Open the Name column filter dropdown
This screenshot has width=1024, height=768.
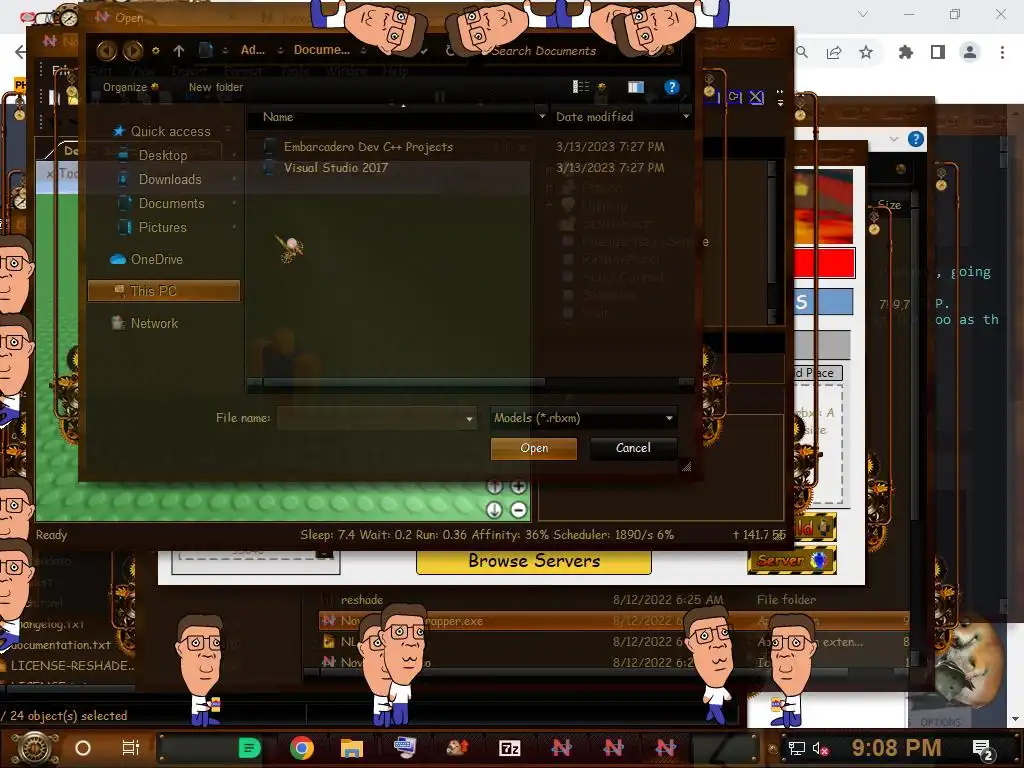click(541, 117)
